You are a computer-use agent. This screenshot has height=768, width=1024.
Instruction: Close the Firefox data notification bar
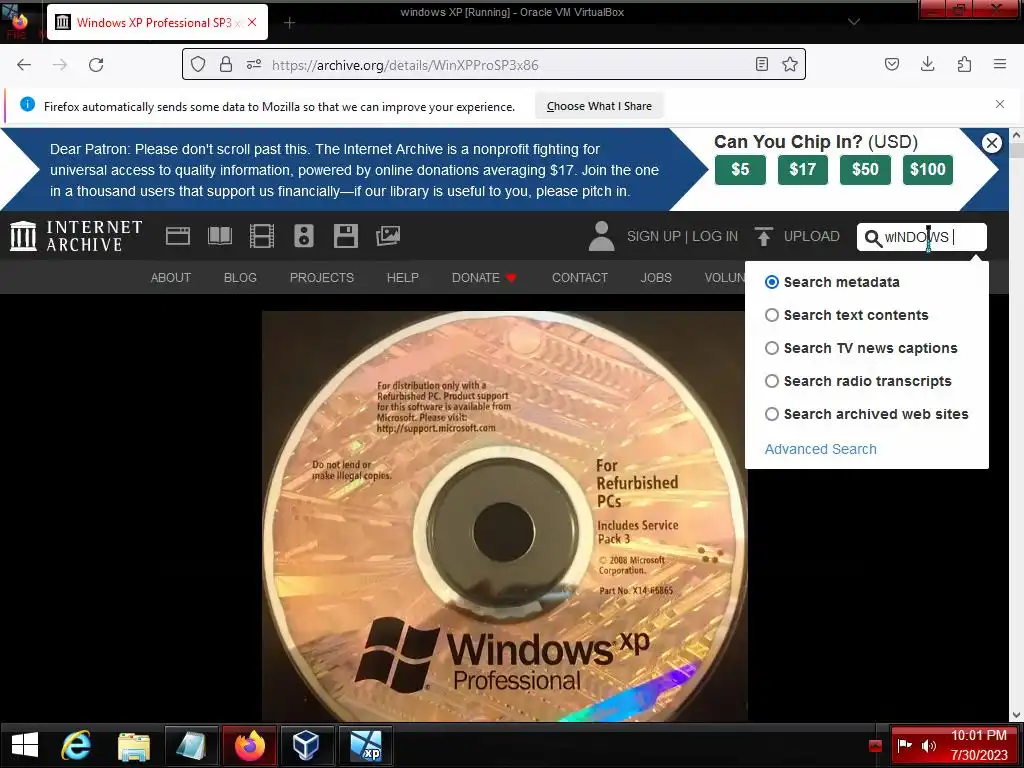tap(1000, 104)
